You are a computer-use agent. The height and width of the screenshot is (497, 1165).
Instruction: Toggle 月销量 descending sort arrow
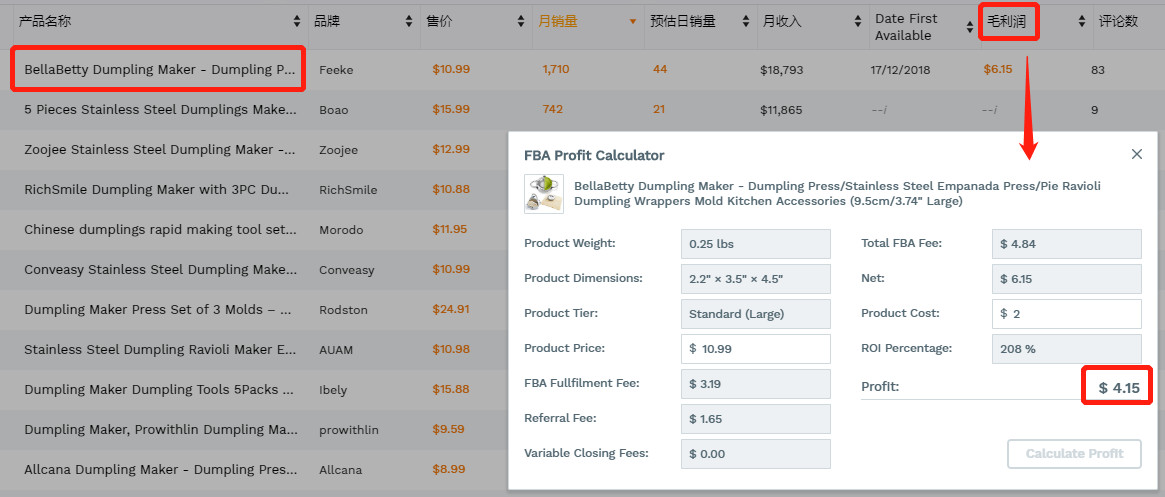[x=632, y=21]
